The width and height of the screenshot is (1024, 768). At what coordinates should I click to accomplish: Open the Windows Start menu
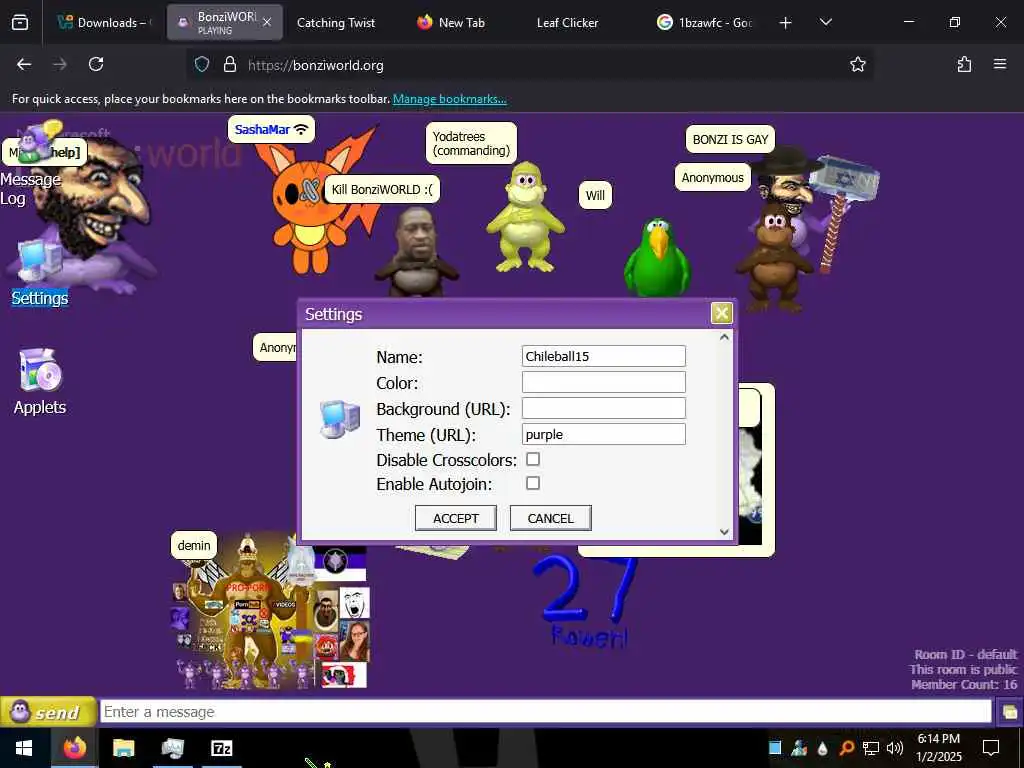click(24, 748)
